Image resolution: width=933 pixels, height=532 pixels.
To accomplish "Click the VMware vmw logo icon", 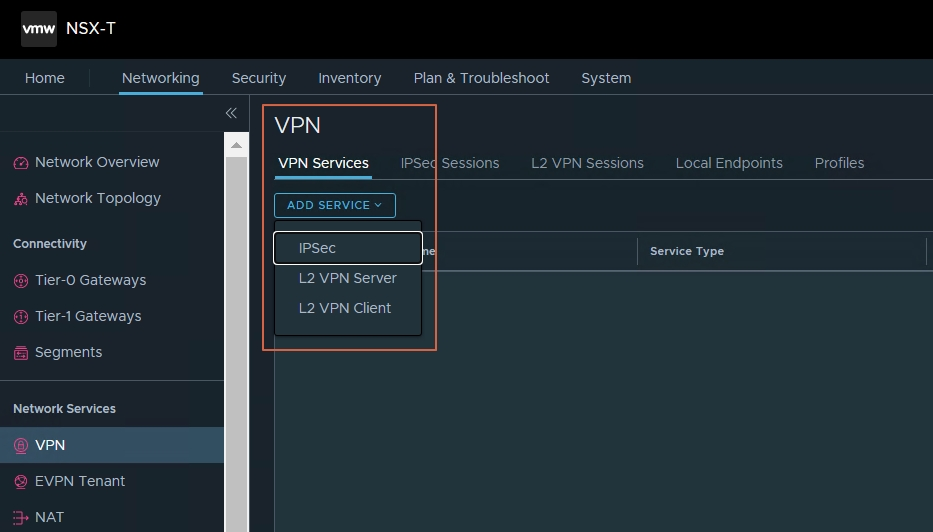I will [39, 29].
